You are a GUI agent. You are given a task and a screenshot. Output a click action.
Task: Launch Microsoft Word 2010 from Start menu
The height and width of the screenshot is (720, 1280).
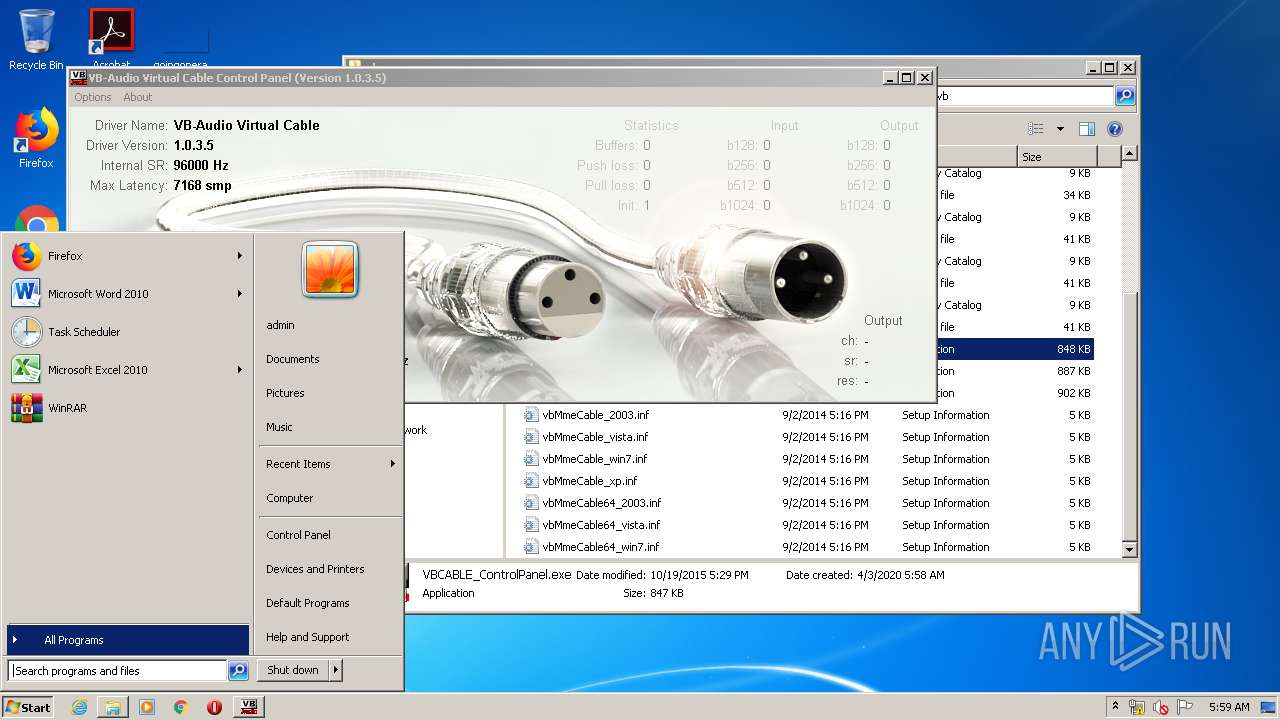(x=127, y=294)
